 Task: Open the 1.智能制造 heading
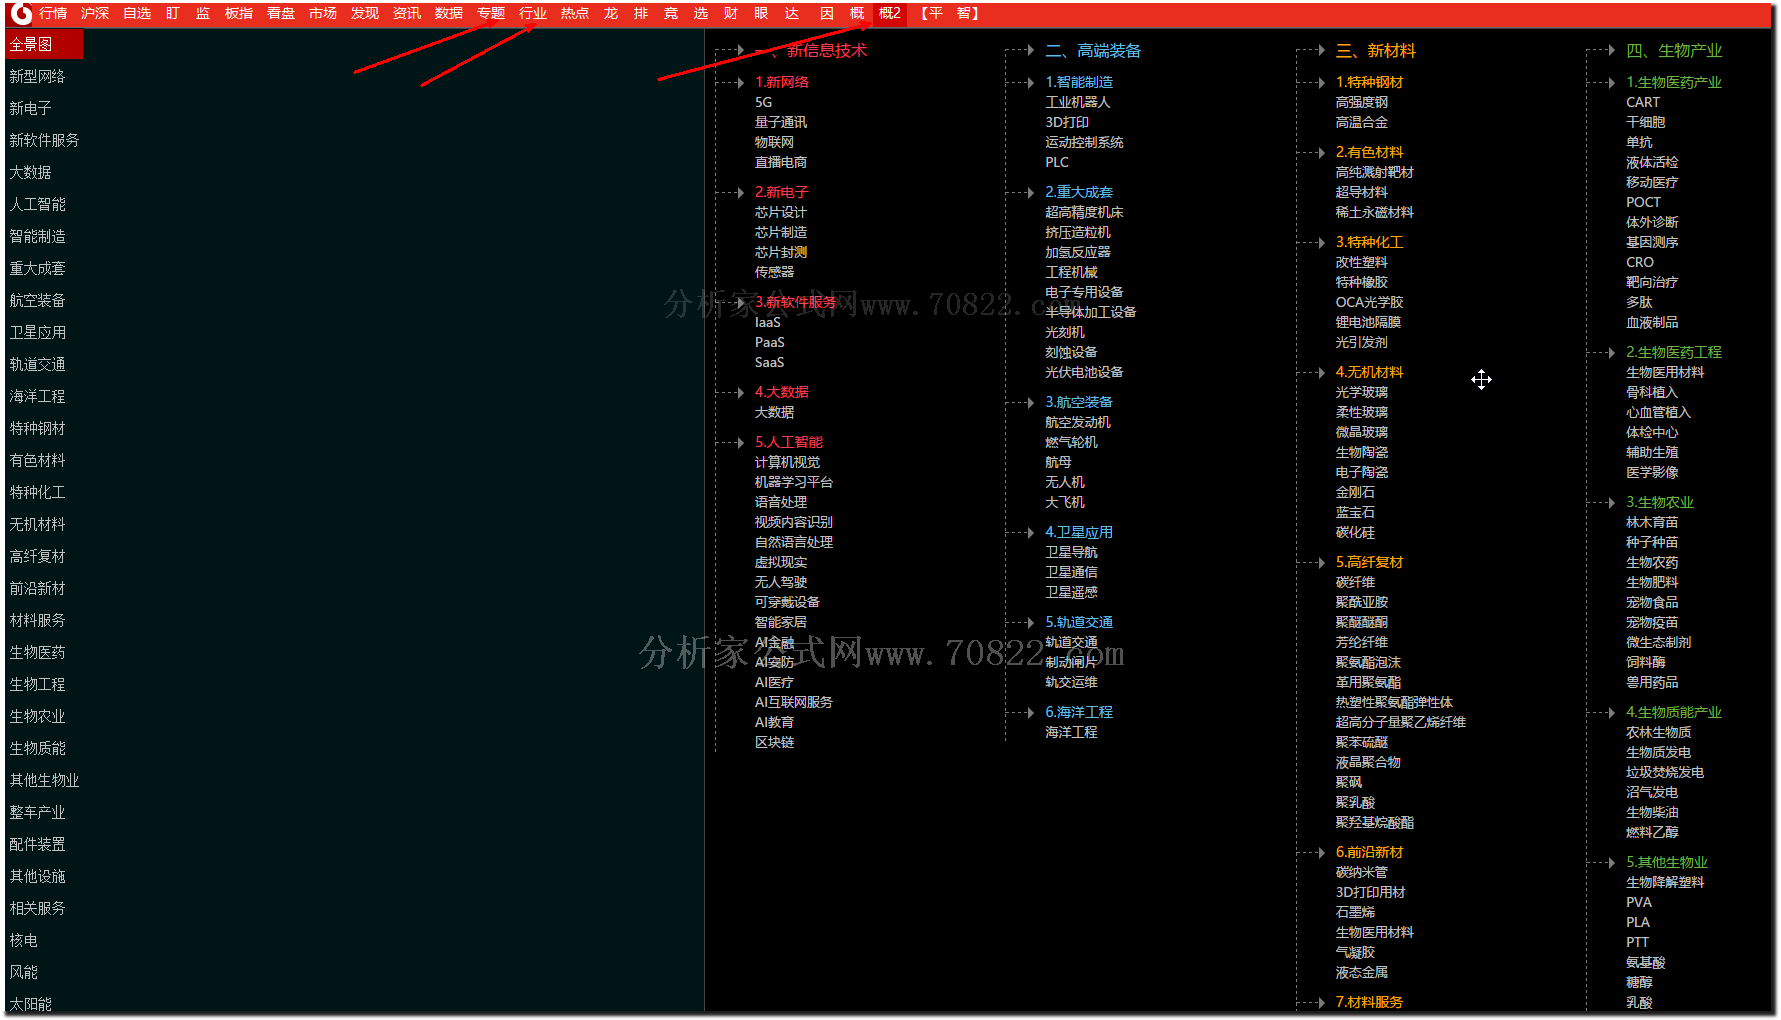1079,82
